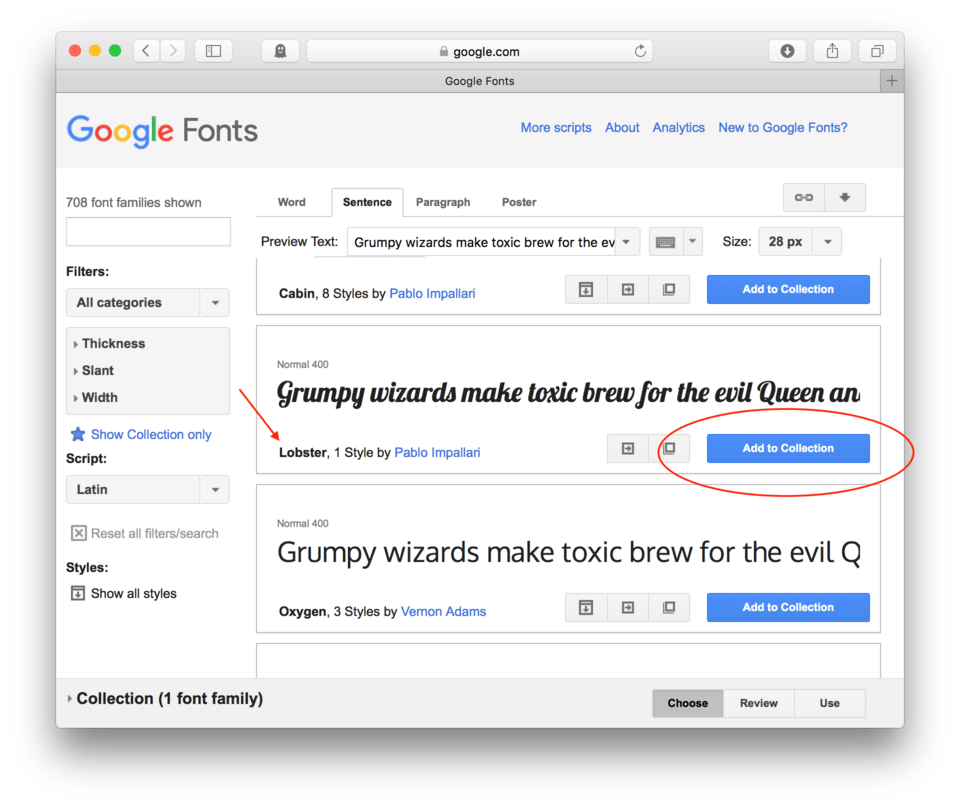960x808 pixels.
Task: Click the Safari address bar showing google.com
Action: tap(479, 51)
